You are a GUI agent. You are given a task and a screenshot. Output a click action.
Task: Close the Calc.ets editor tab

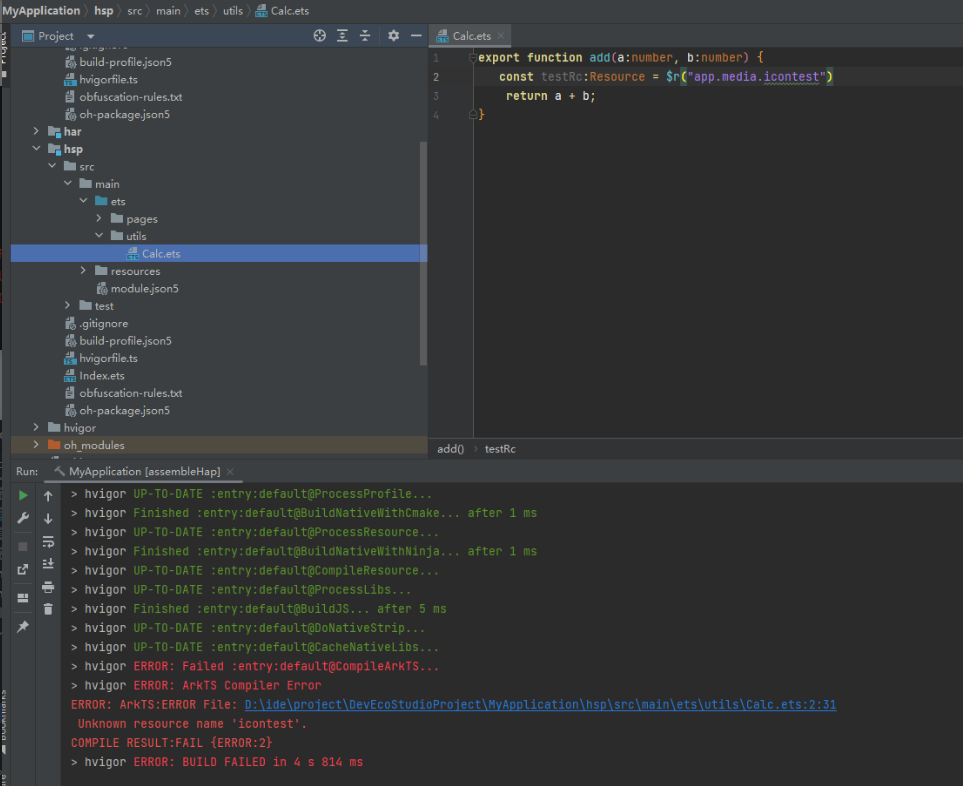501,36
